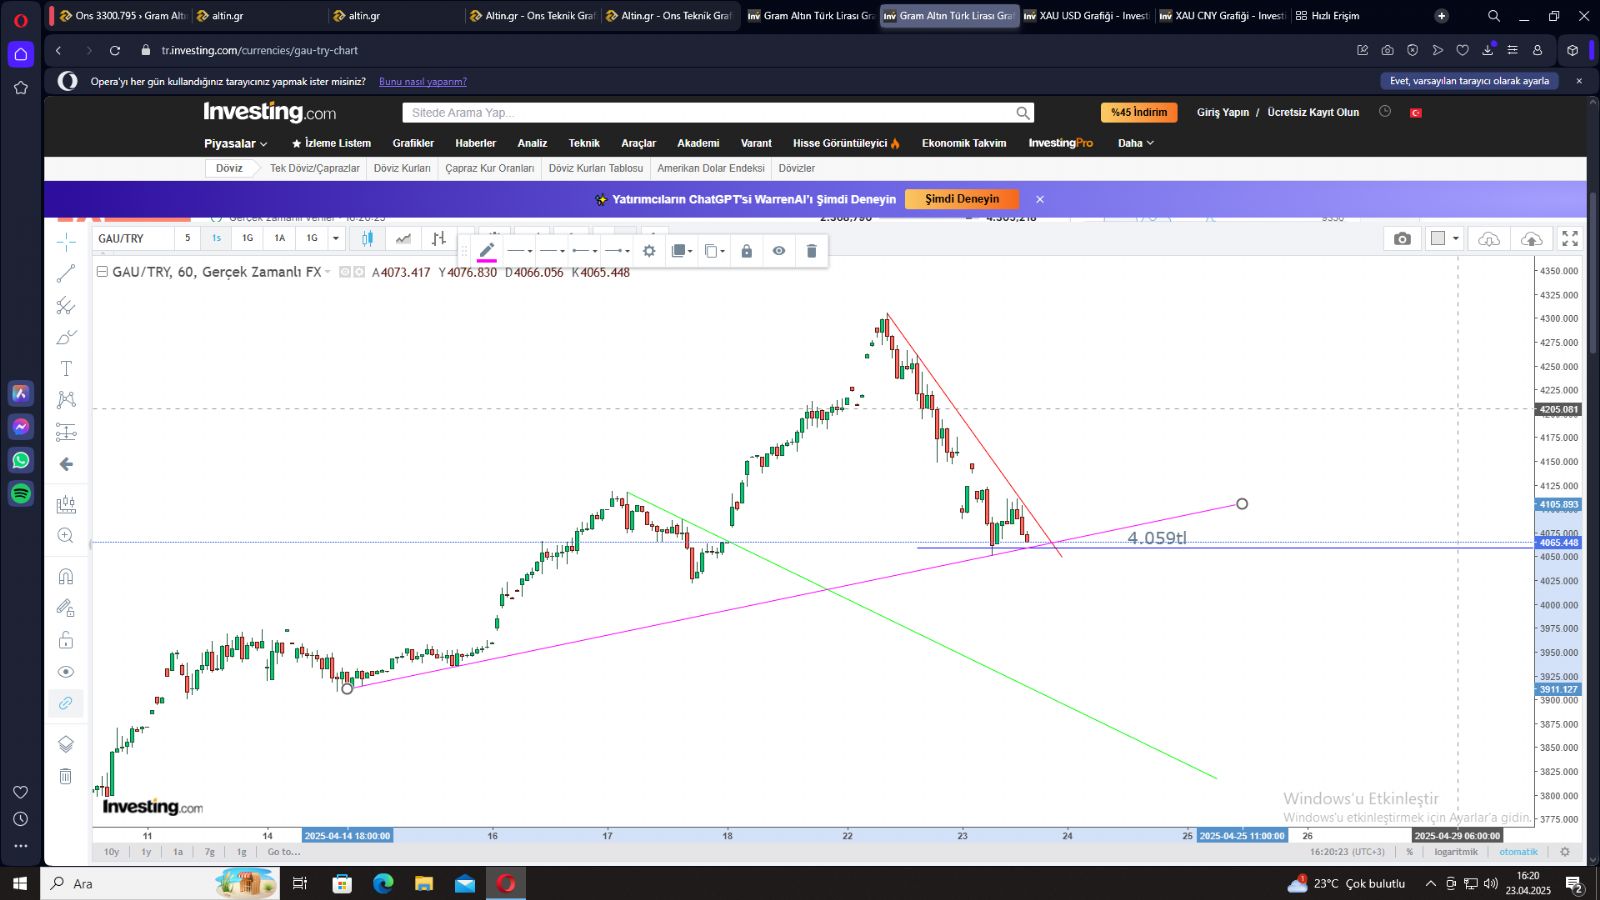1600x900 pixels.
Task: Activate the magnet snap mode
Action: [x=66, y=576]
